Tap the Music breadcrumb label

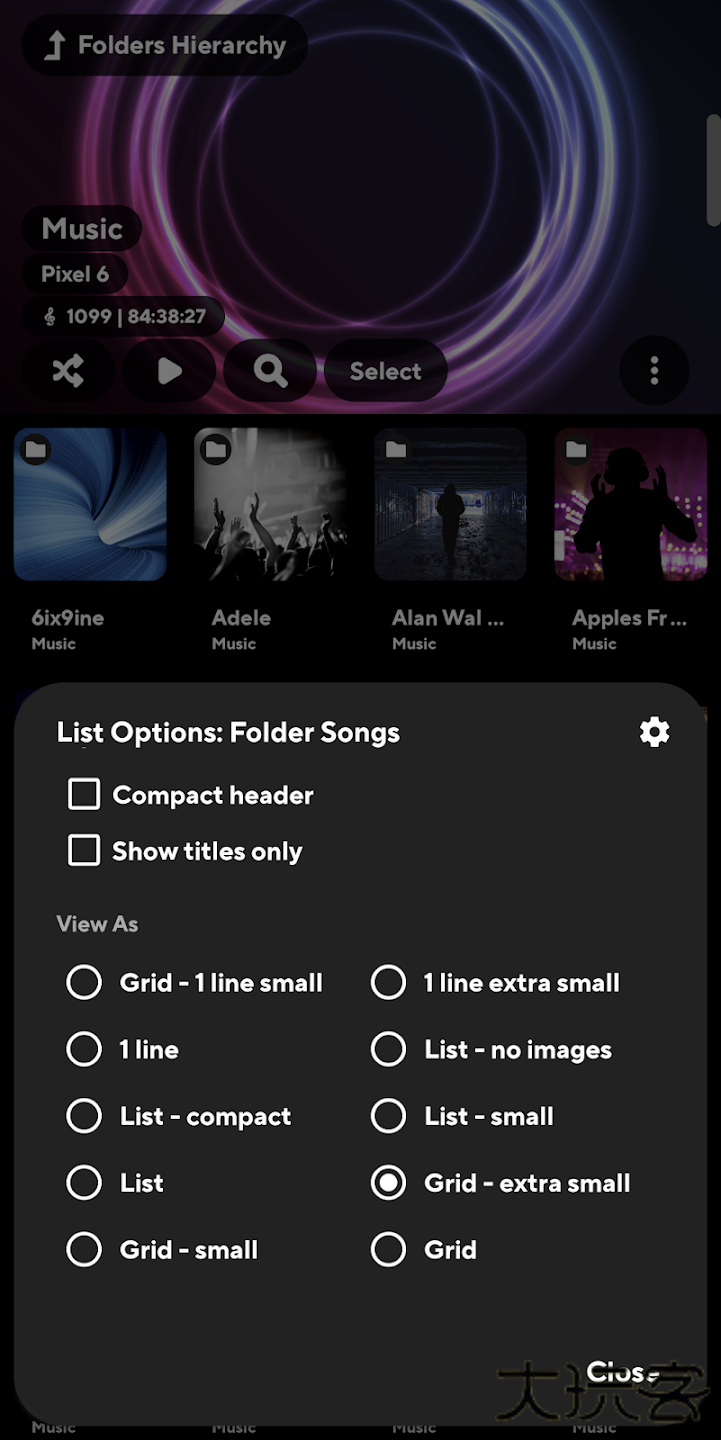click(x=81, y=228)
